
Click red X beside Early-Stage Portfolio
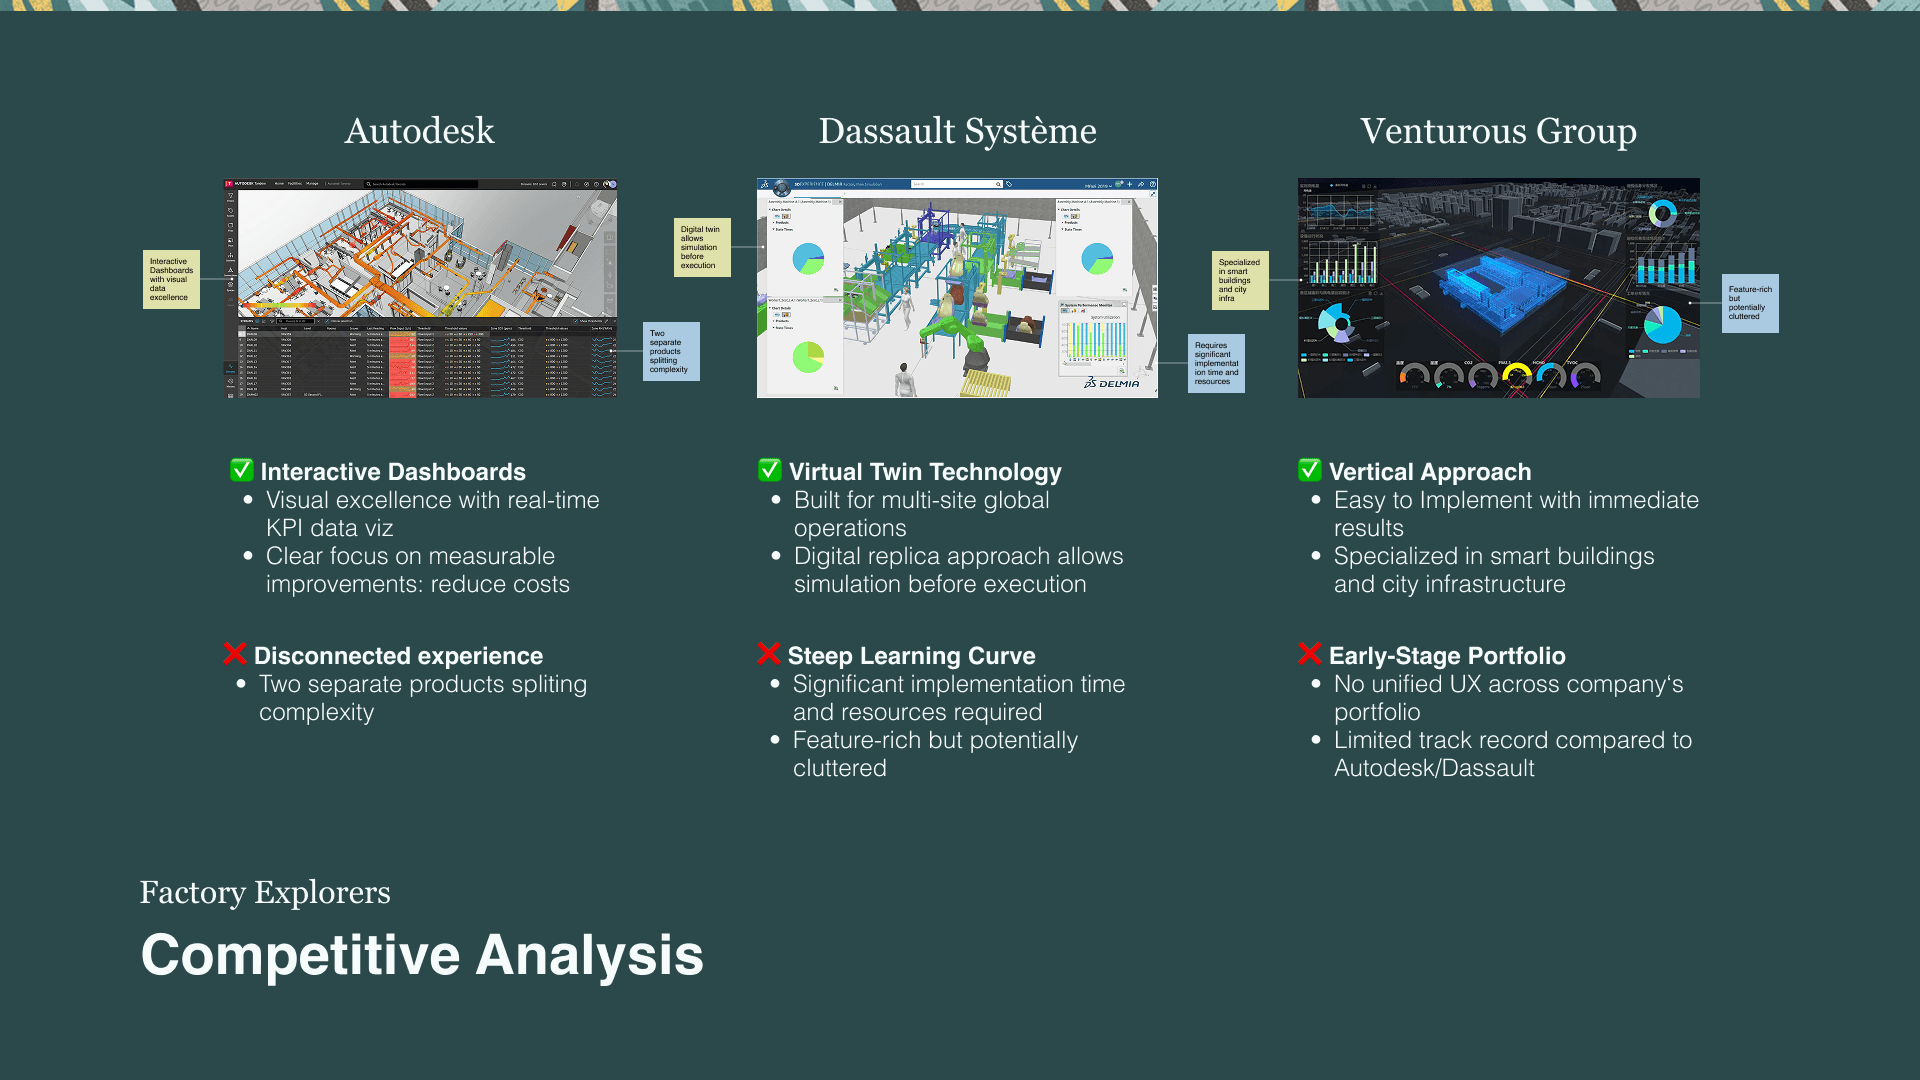(x=1309, y=654)
